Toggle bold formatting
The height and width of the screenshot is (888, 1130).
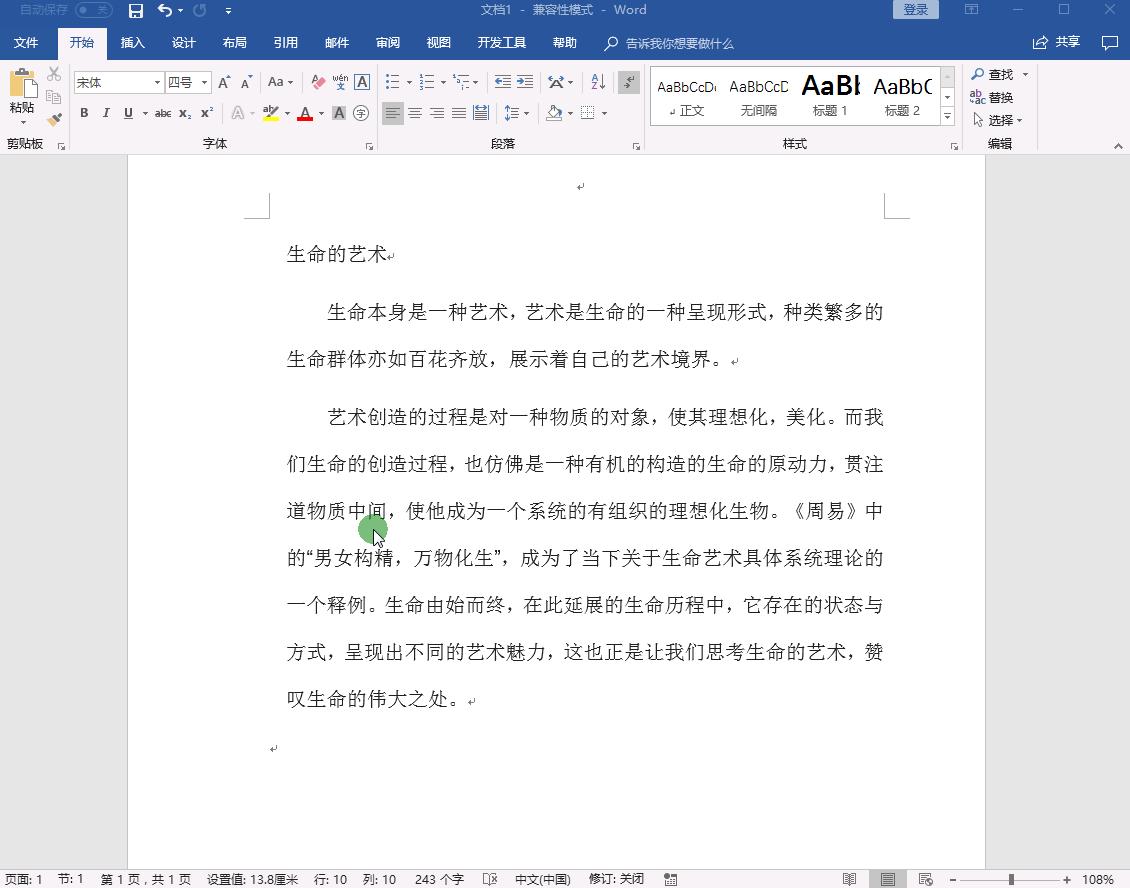(x=84, y=113)
